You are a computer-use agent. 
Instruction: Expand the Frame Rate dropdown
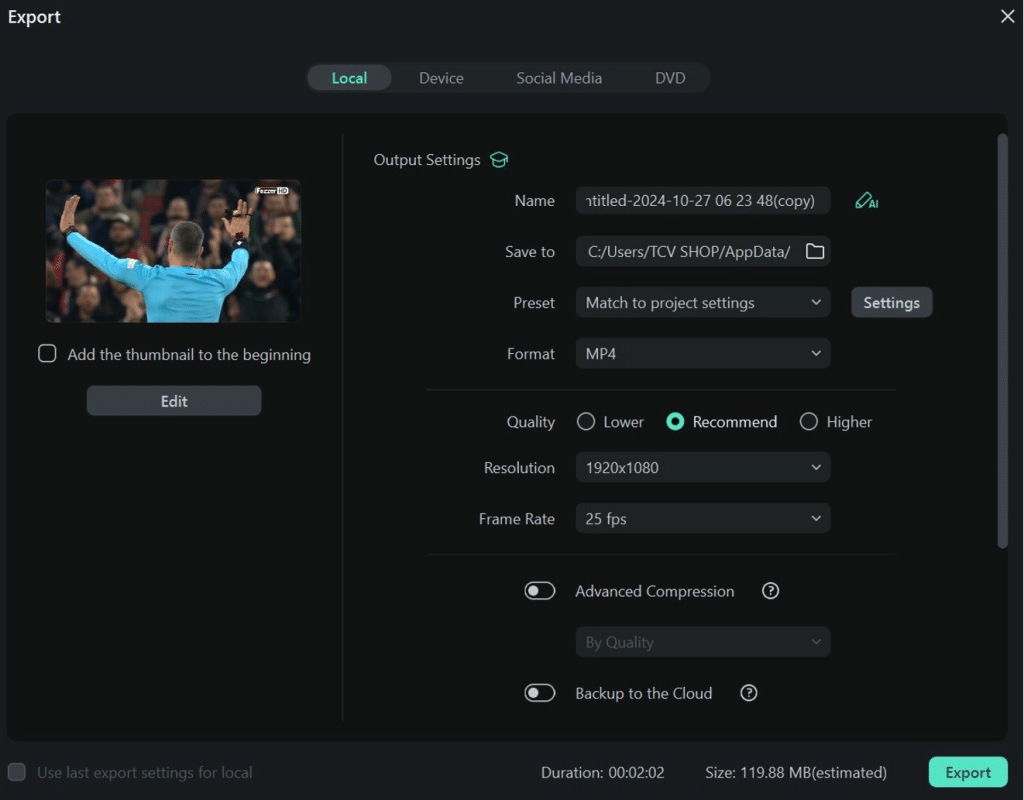(702, 519)
